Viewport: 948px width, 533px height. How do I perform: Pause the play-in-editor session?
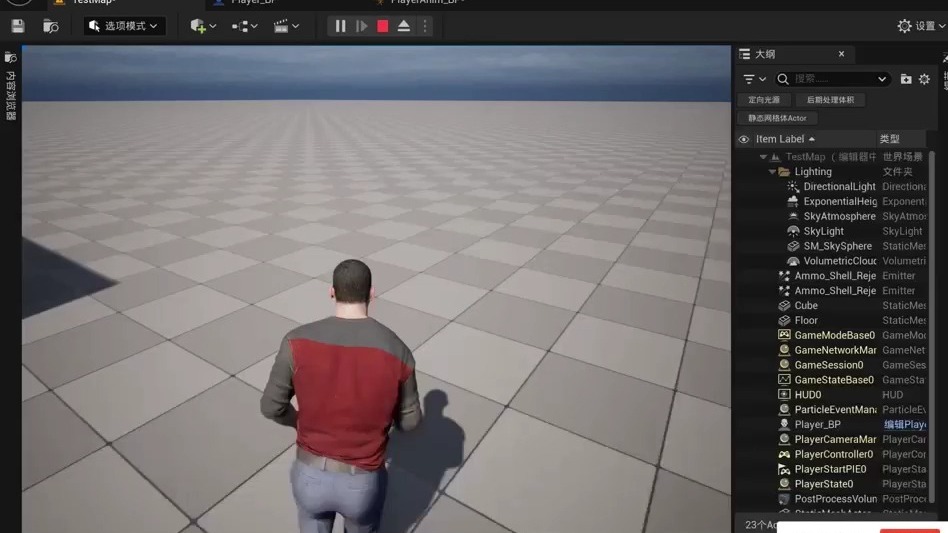pos(340,26)
